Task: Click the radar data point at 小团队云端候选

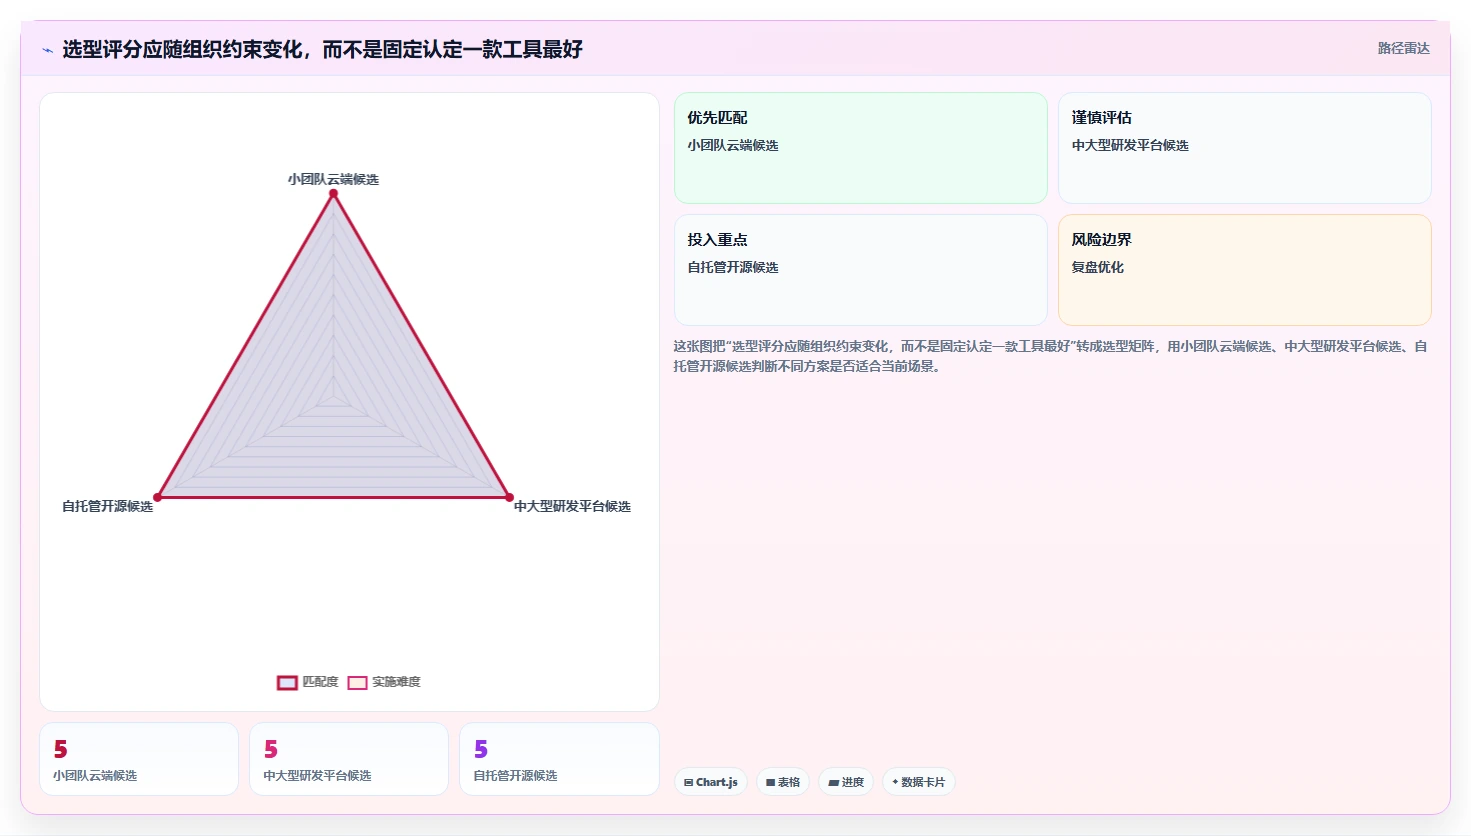Action: tap(333, 193)
